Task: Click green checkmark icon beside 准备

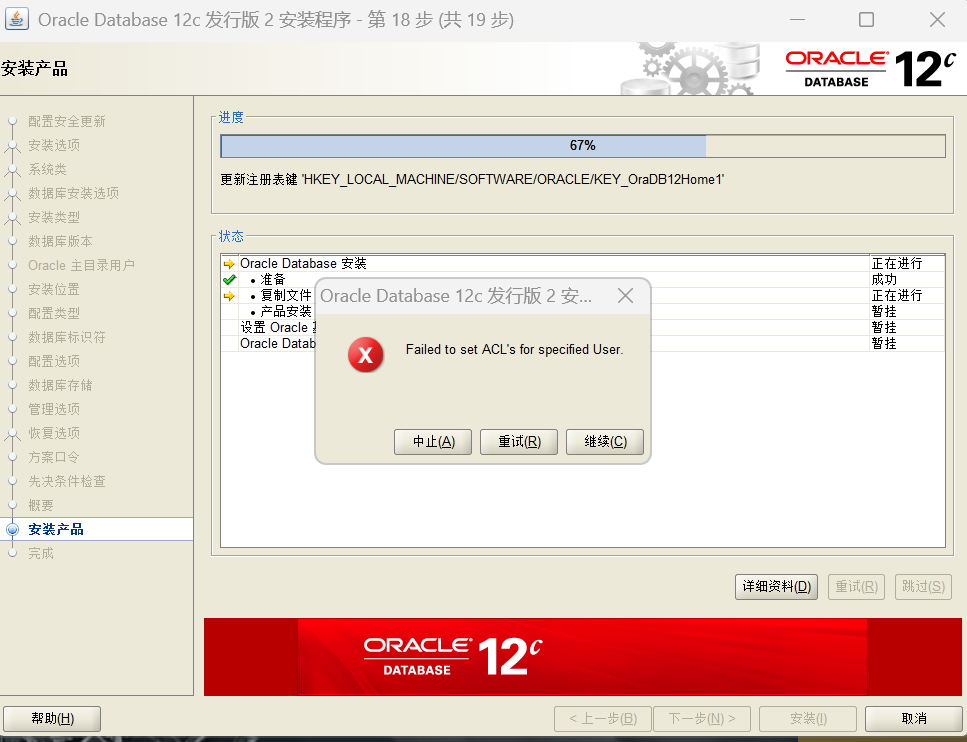Action: [229, 279]
